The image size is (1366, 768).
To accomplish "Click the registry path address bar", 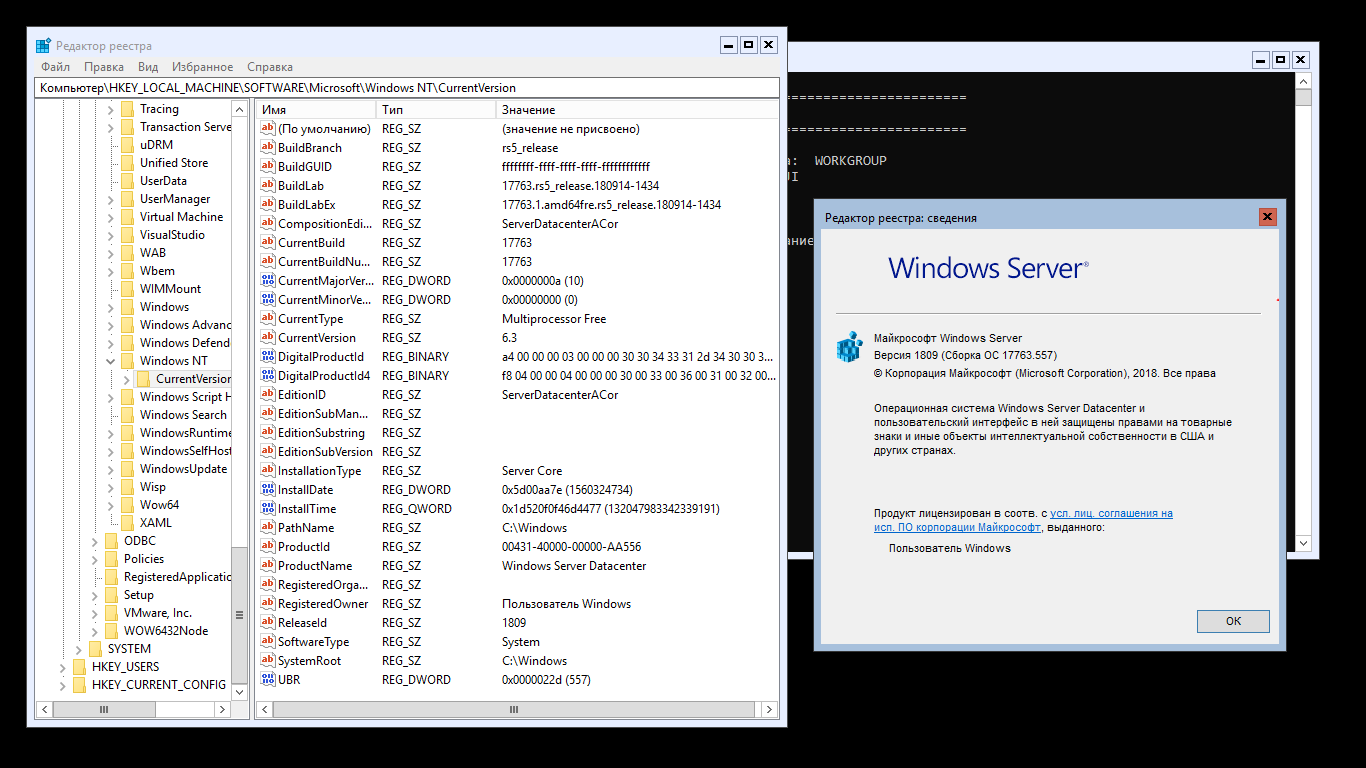I will point(406,88).
